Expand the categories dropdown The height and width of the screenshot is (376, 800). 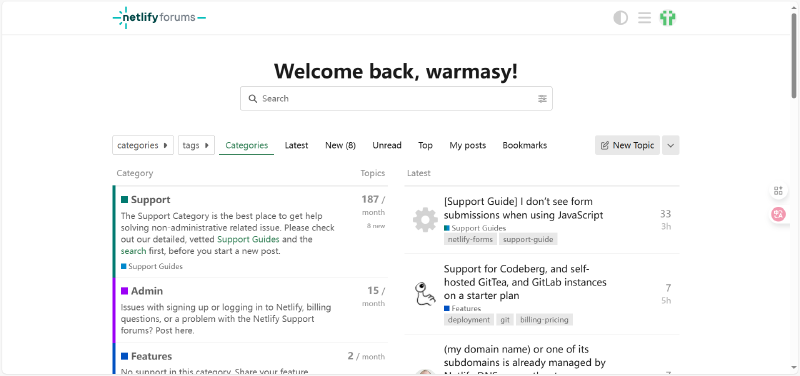tap(143, 145)
